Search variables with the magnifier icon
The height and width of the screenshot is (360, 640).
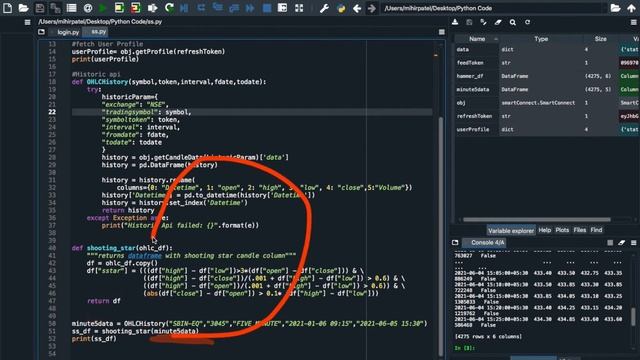click(513, 22)
